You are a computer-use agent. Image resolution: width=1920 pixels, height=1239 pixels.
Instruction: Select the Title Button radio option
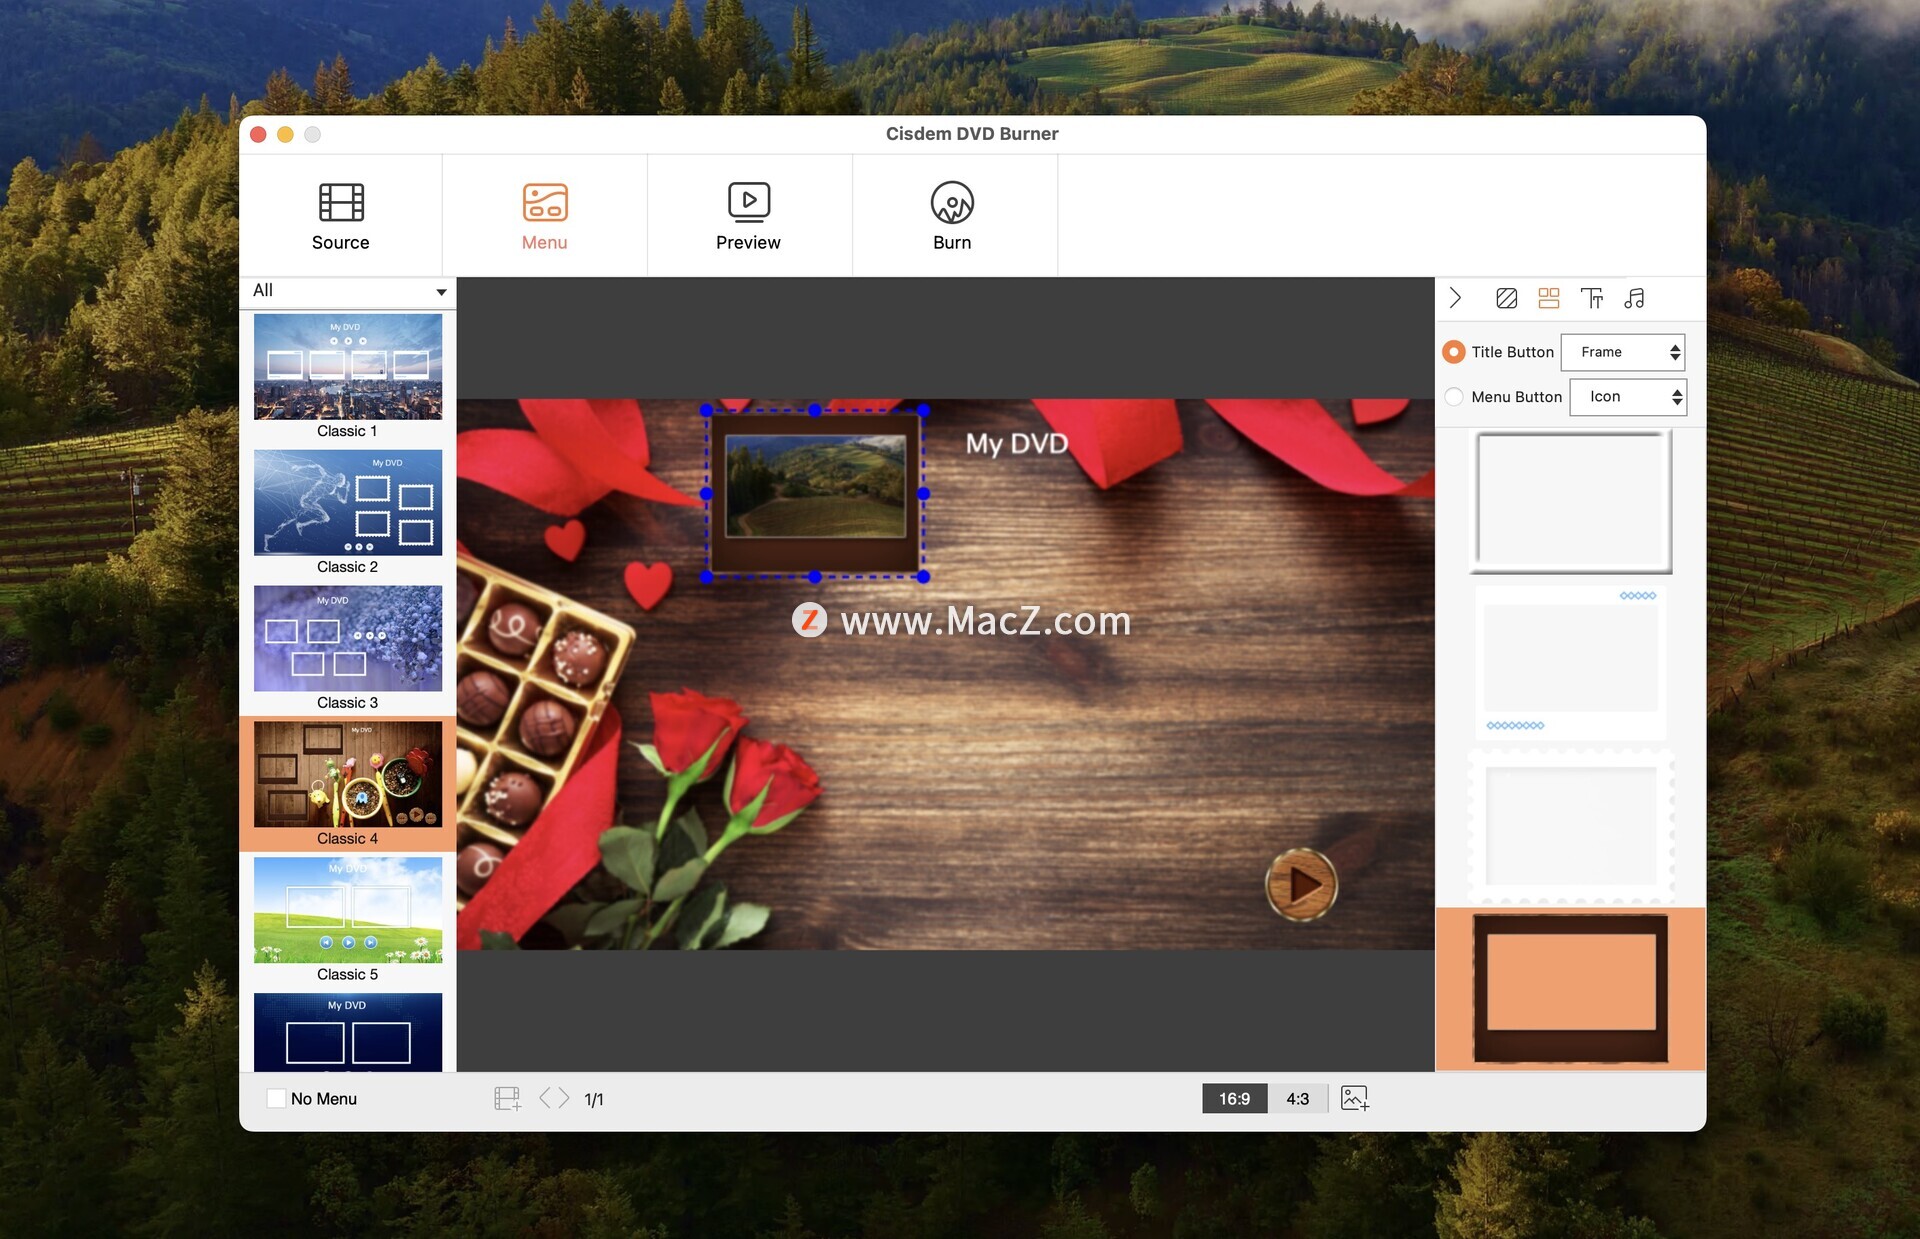[1454, 352]
